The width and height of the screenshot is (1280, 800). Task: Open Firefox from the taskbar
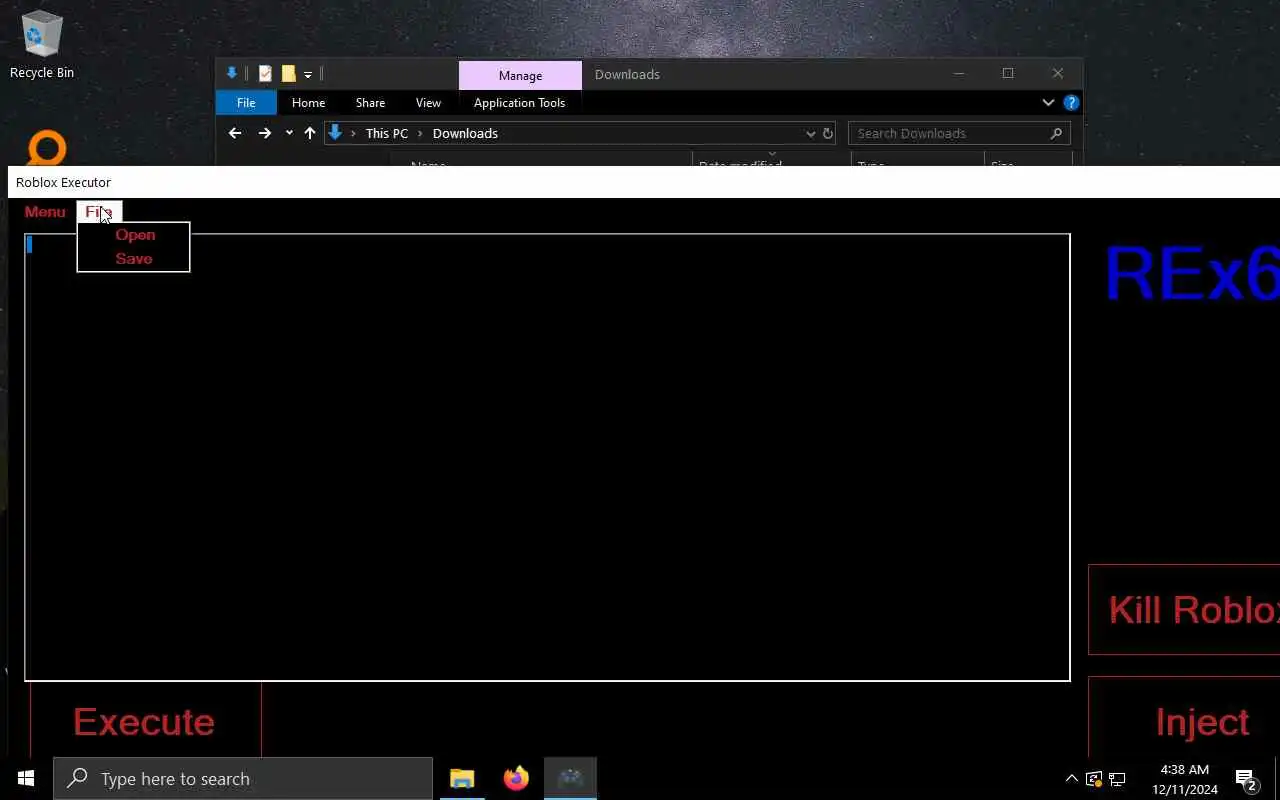tap(516, 778)
